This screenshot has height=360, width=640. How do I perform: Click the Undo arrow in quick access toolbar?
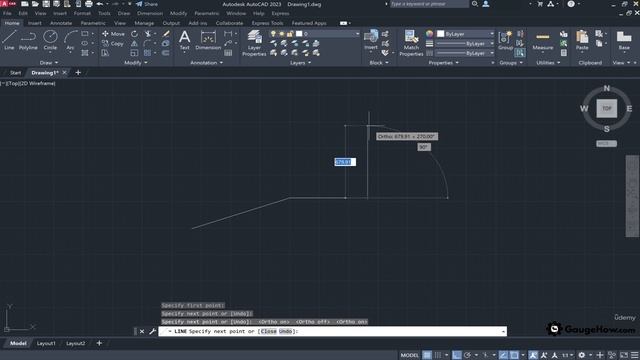tap(100, 4)
